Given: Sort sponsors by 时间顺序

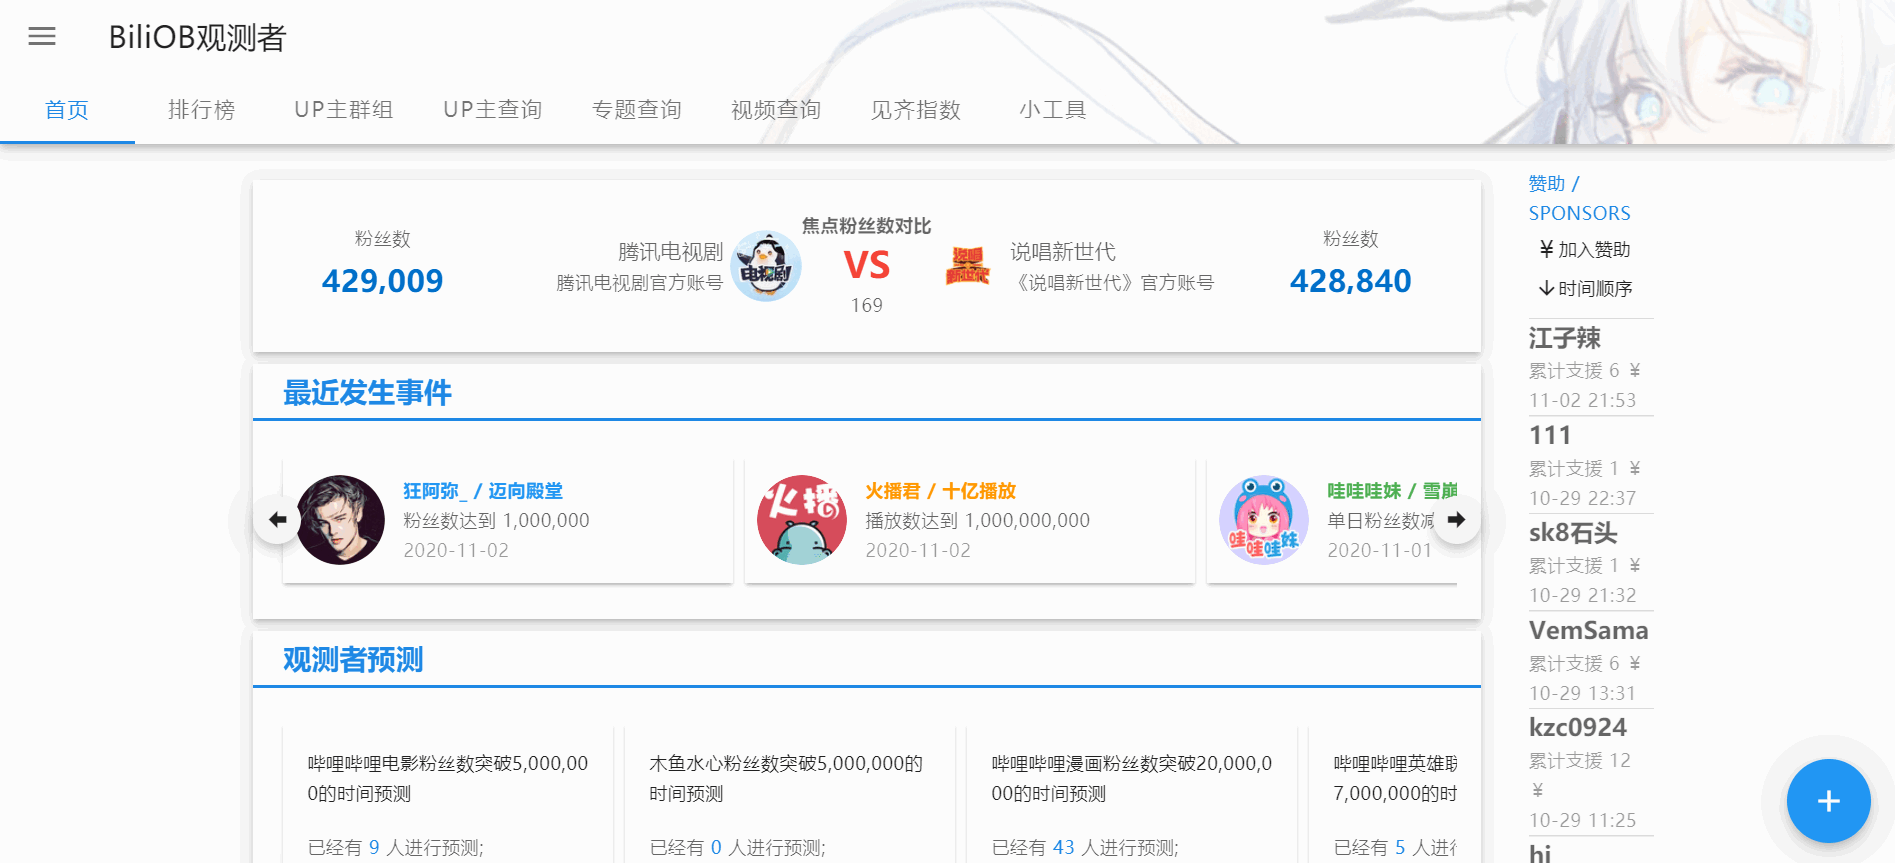Looking at the screenshot, I should click(x=1585, y=289).
